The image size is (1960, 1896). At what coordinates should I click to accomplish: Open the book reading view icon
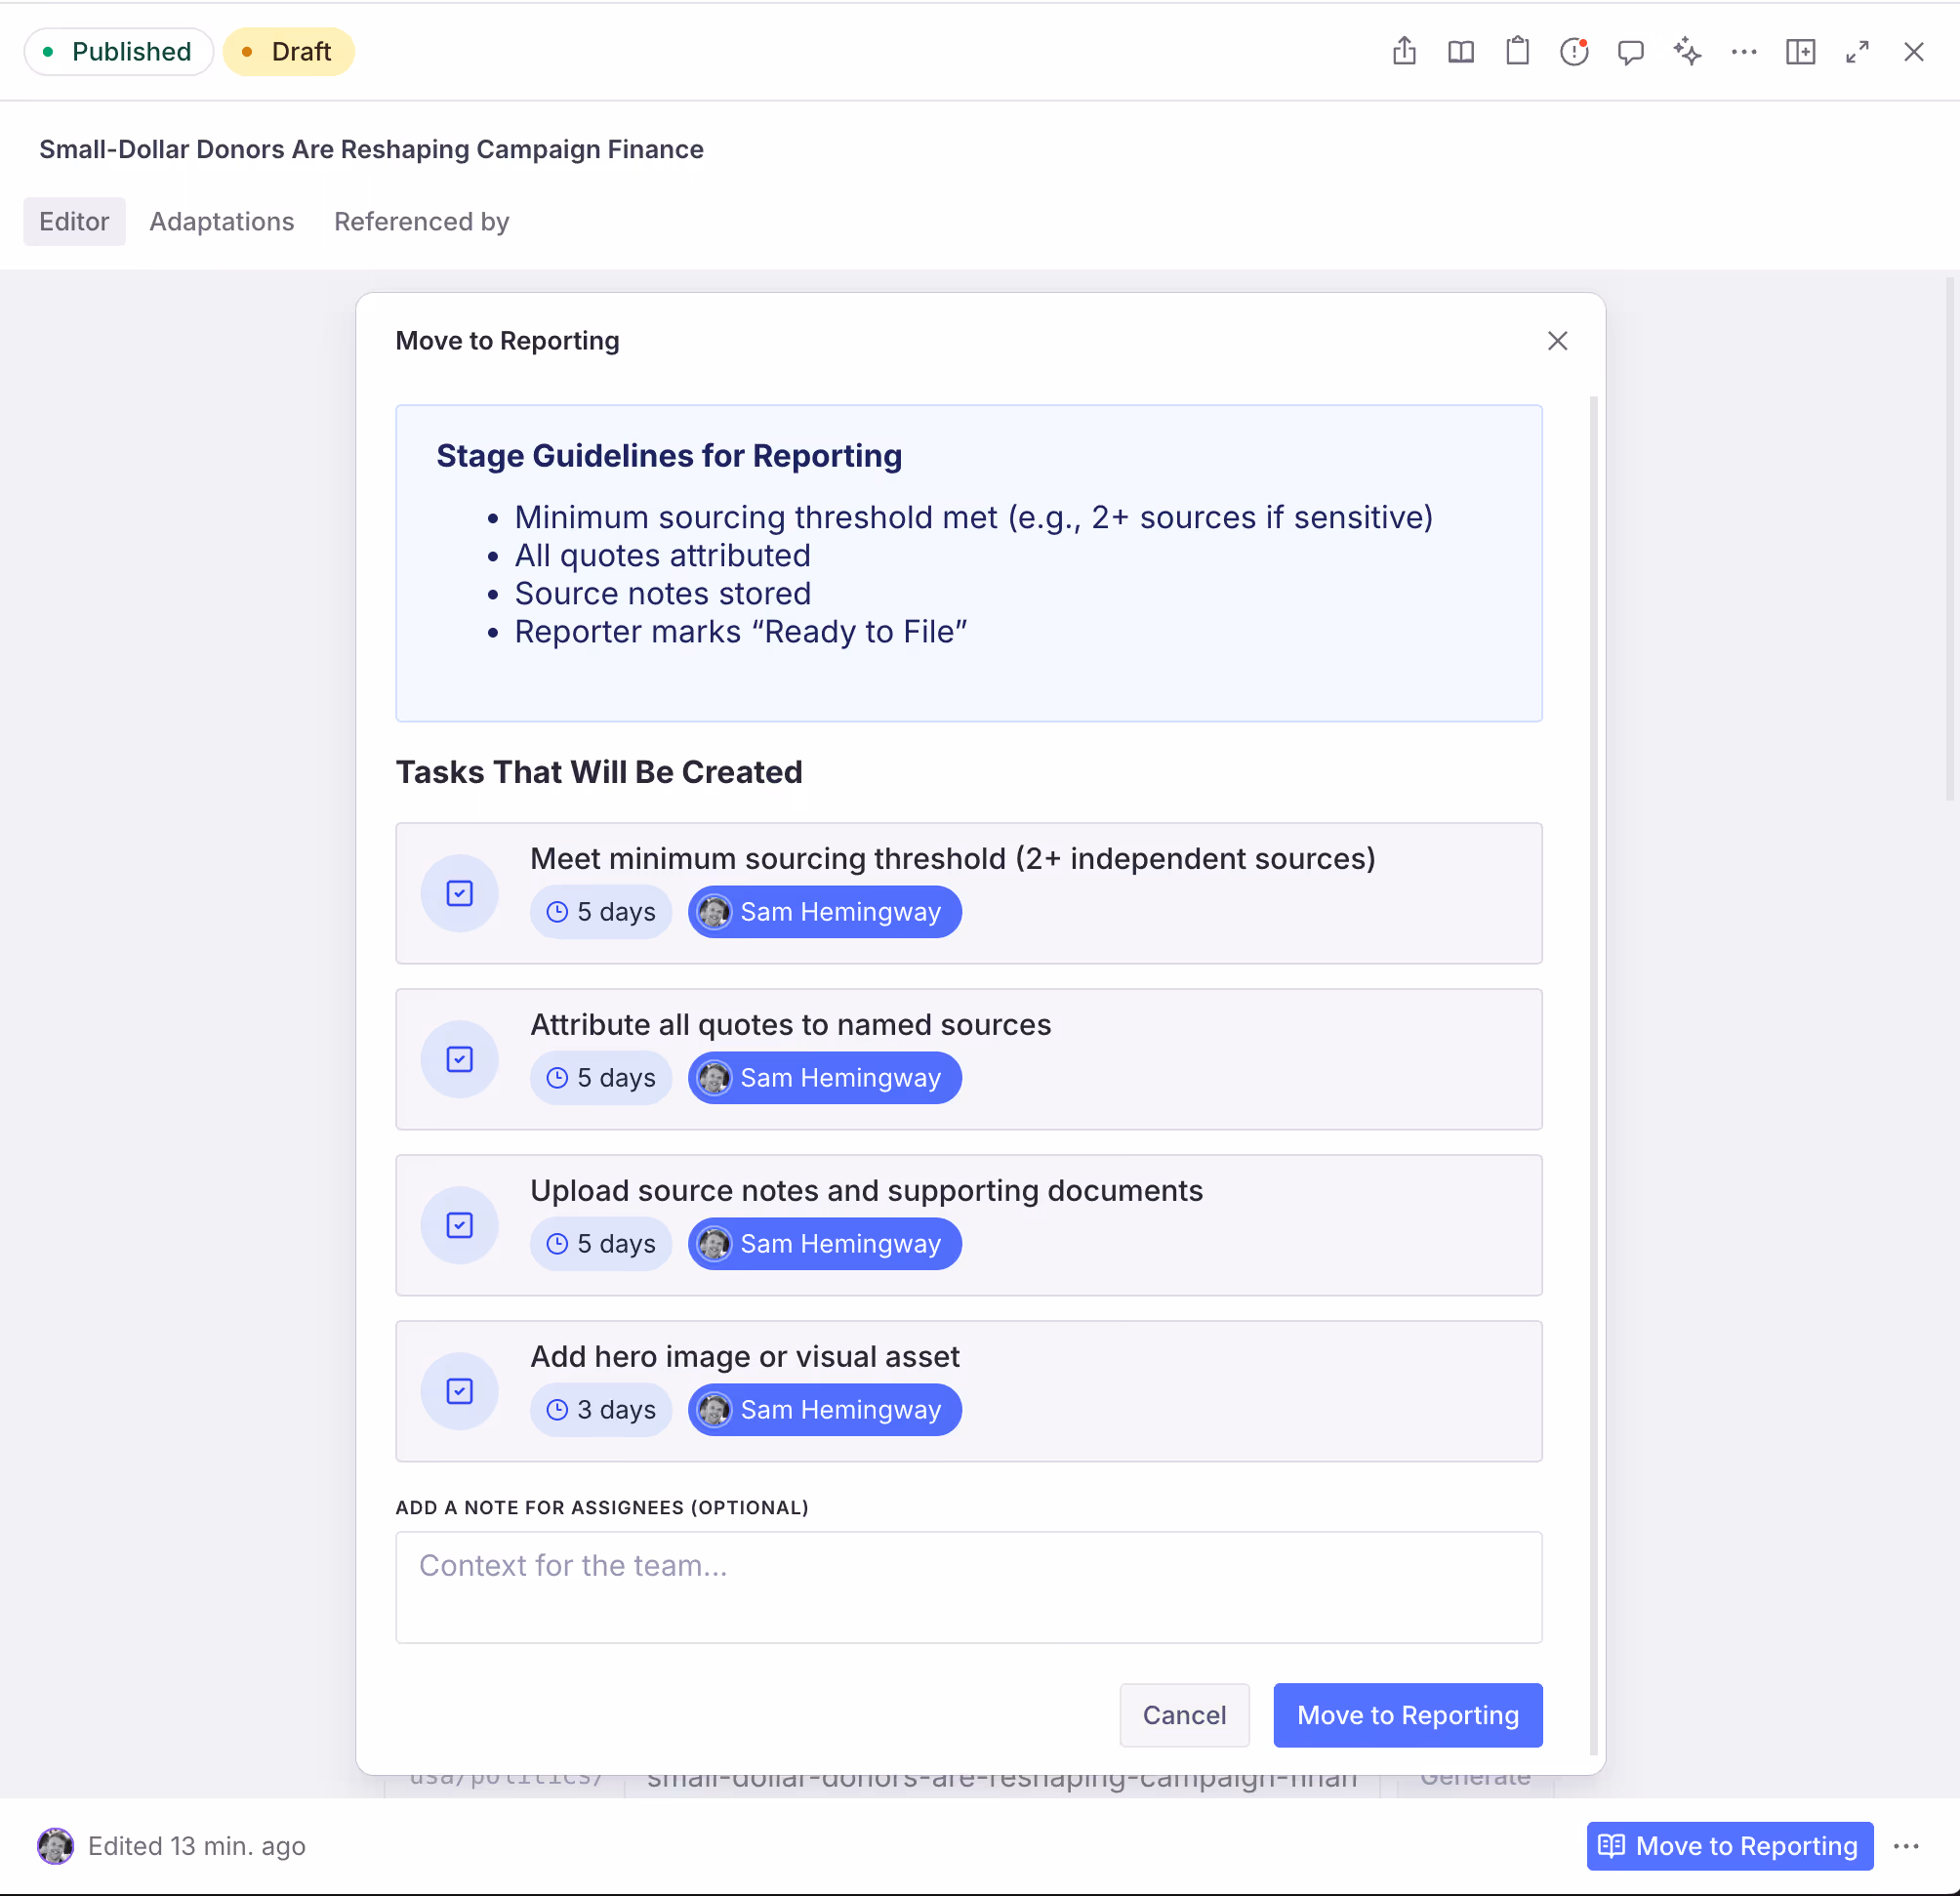pyautogui.click(x=1461, y=52)
